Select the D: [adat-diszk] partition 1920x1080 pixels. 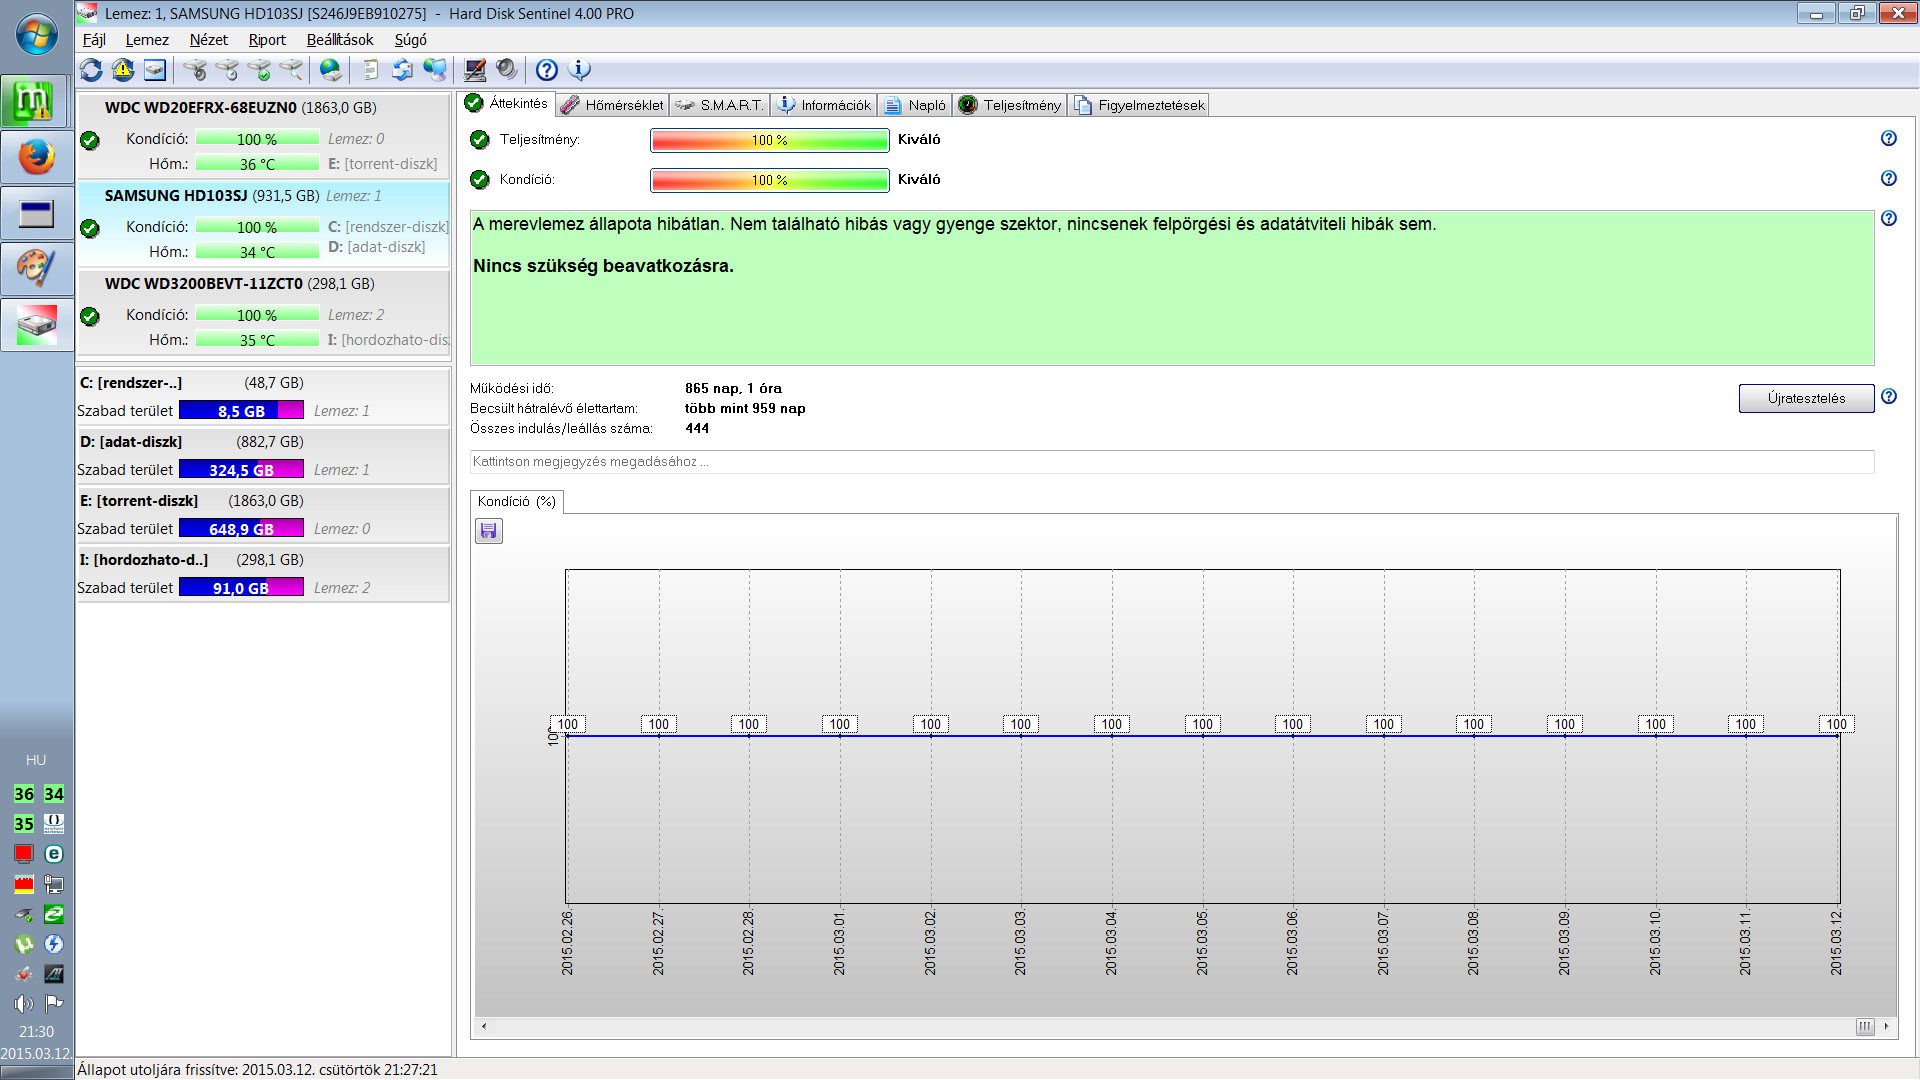pos(264,456)
